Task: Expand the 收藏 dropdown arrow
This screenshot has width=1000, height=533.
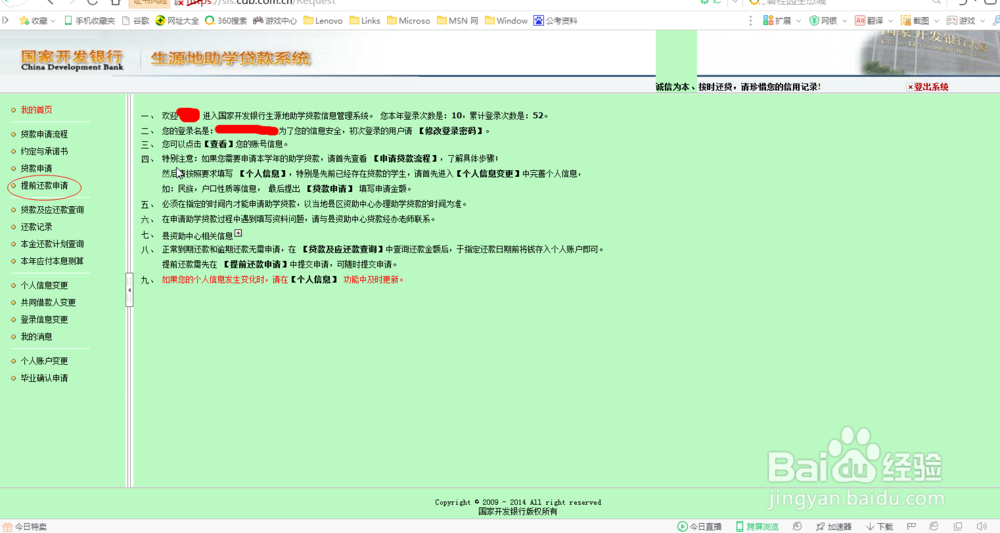Action: [52, 21]
